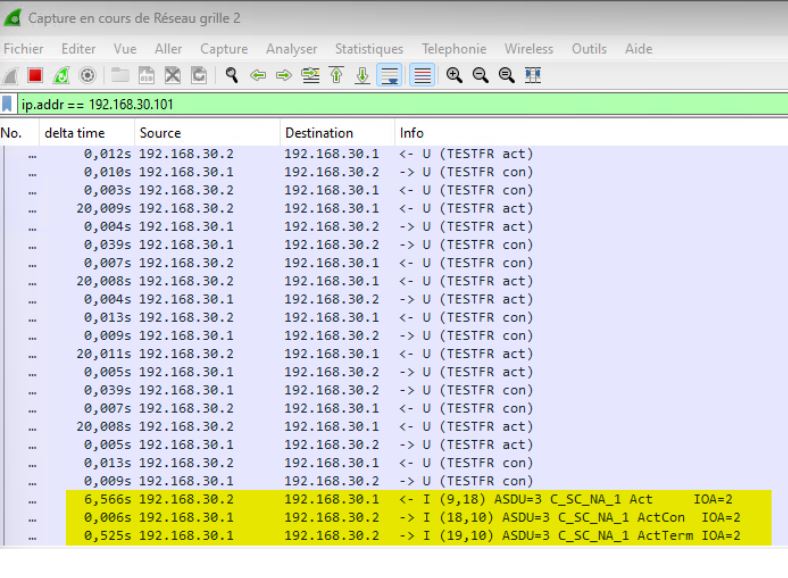
Task: Go to previous packet green left arrow
Action: 258,76
